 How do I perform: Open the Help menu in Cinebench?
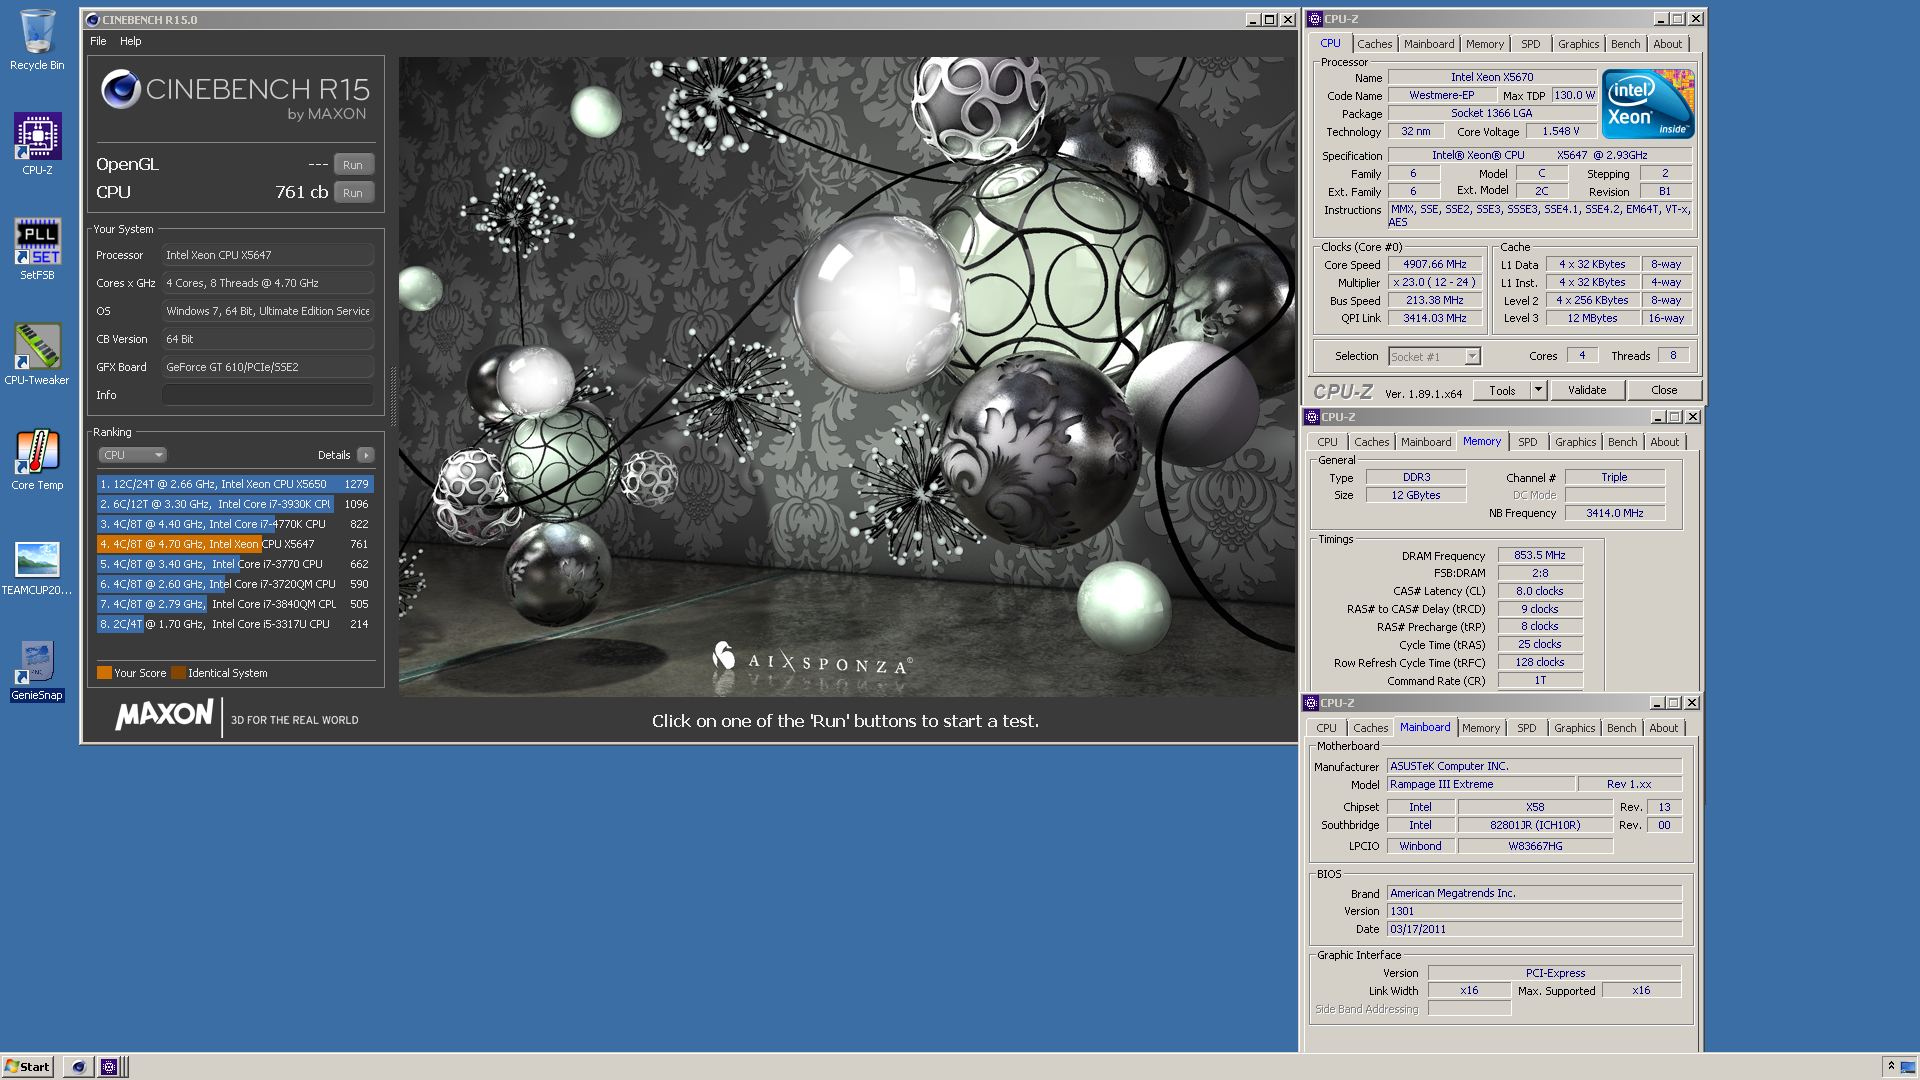[131, 41]
